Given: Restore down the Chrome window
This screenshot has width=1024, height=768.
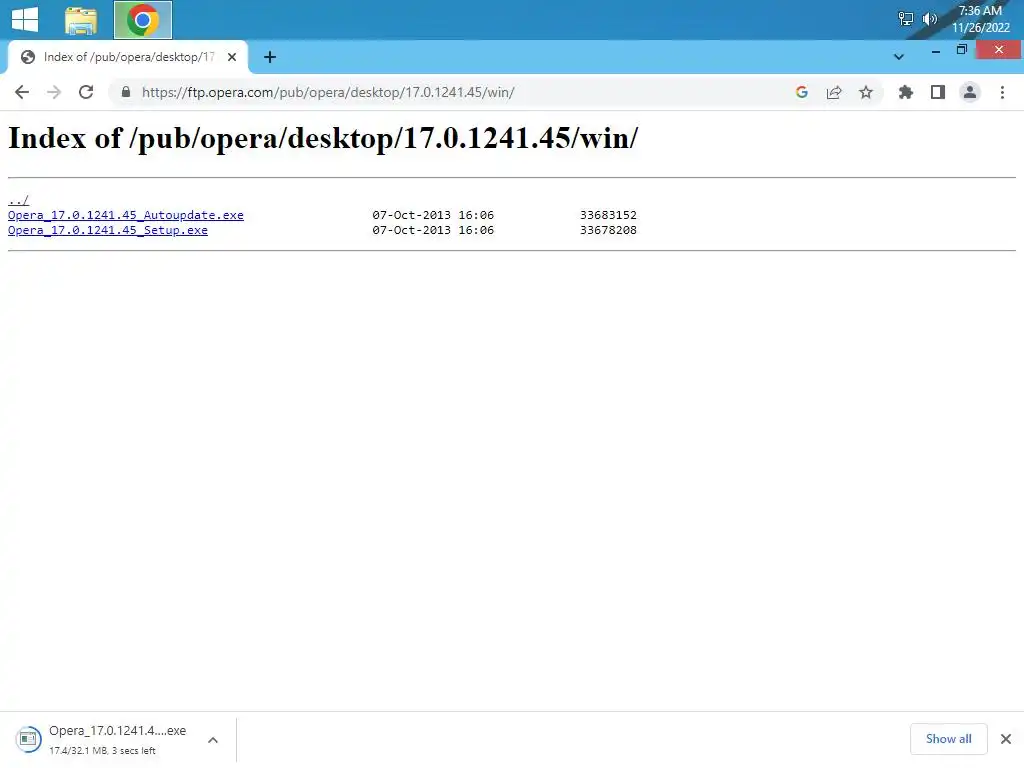Looking at the screenshot, I should tap(962, 50).
